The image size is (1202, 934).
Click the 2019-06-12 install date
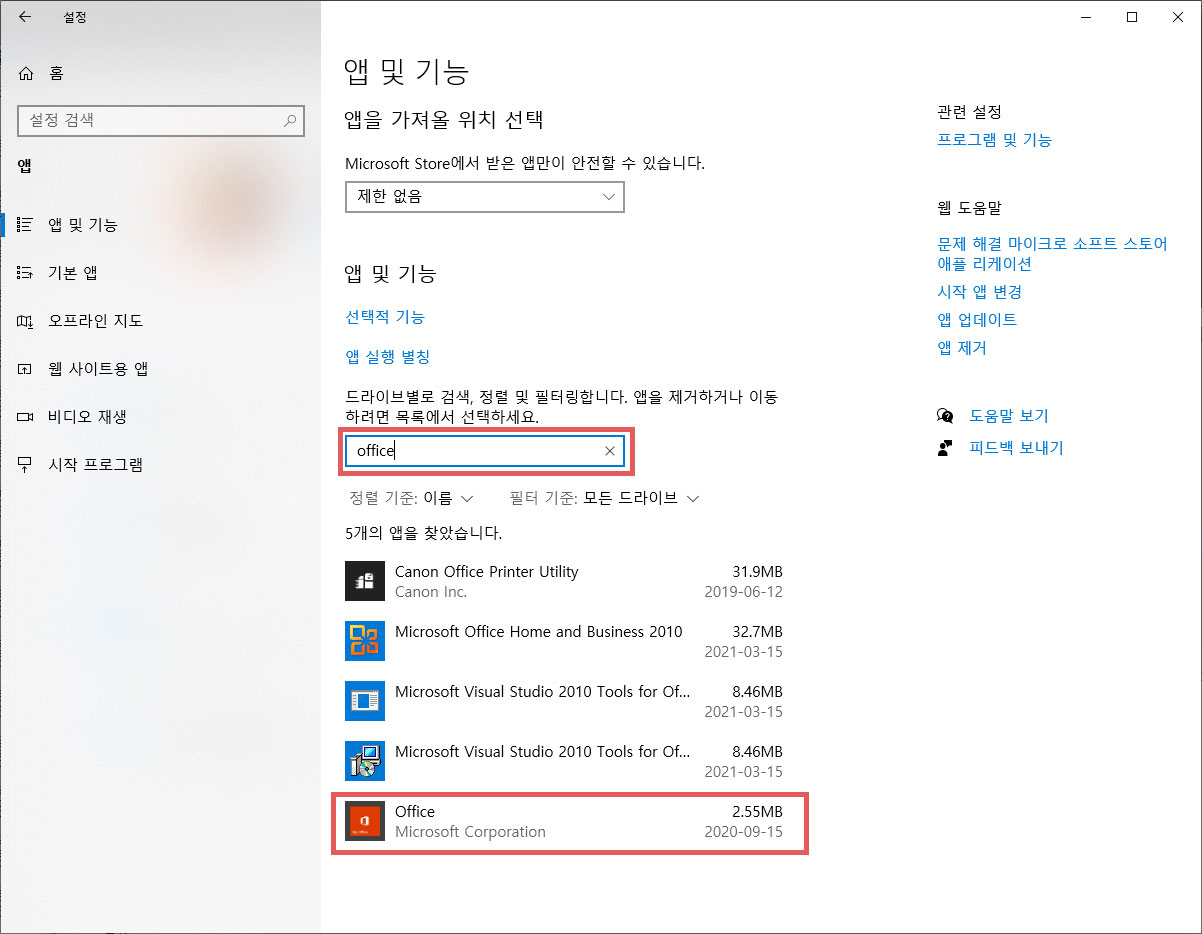point(743,592)
